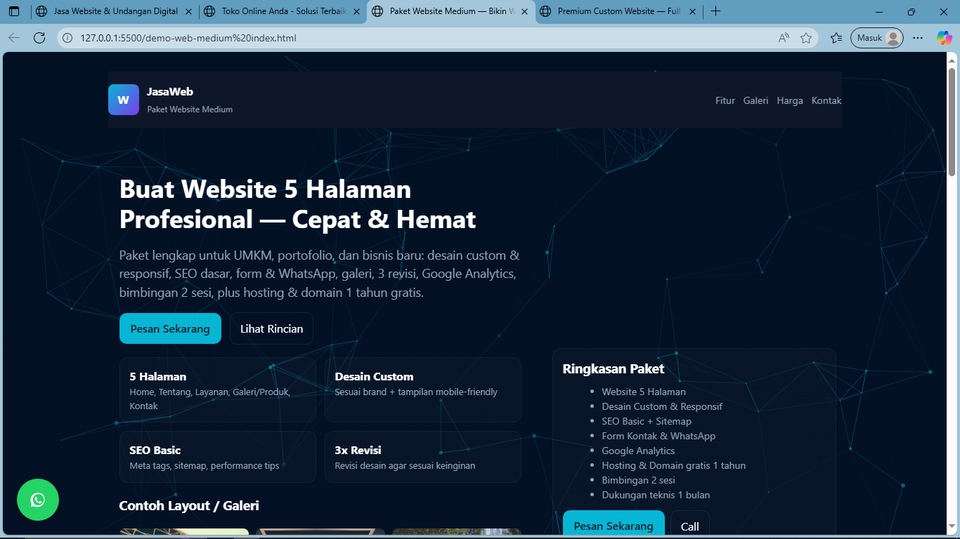Click the Masuk profile sign-in button
This screenshot has width=960, height=539.
[877, 38]
